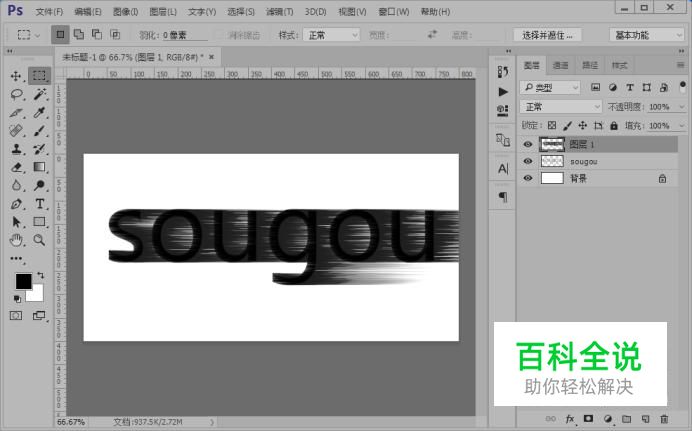Viewport: 692px width, 431px height.
Task: Open the 基本功能 workspace dropdown
Action: 647,35
